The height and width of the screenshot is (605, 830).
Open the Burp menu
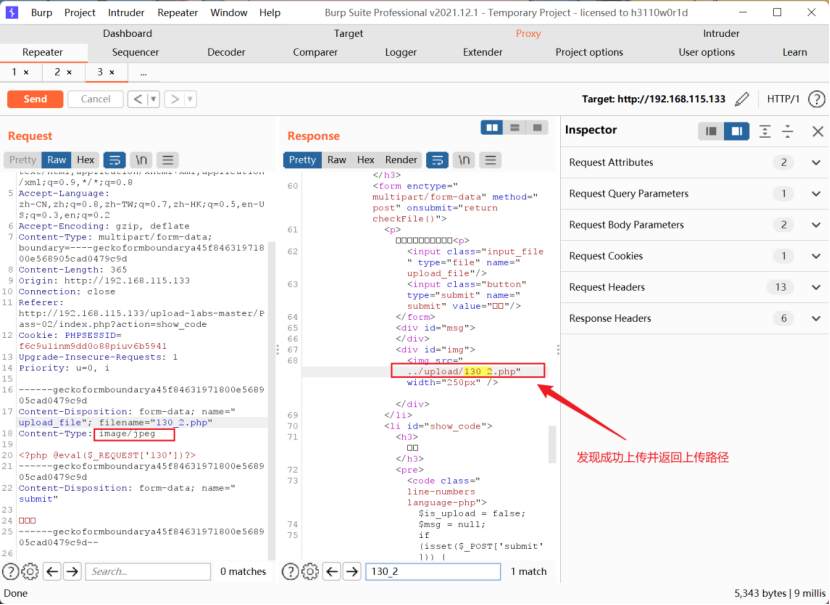pos(41,13)
